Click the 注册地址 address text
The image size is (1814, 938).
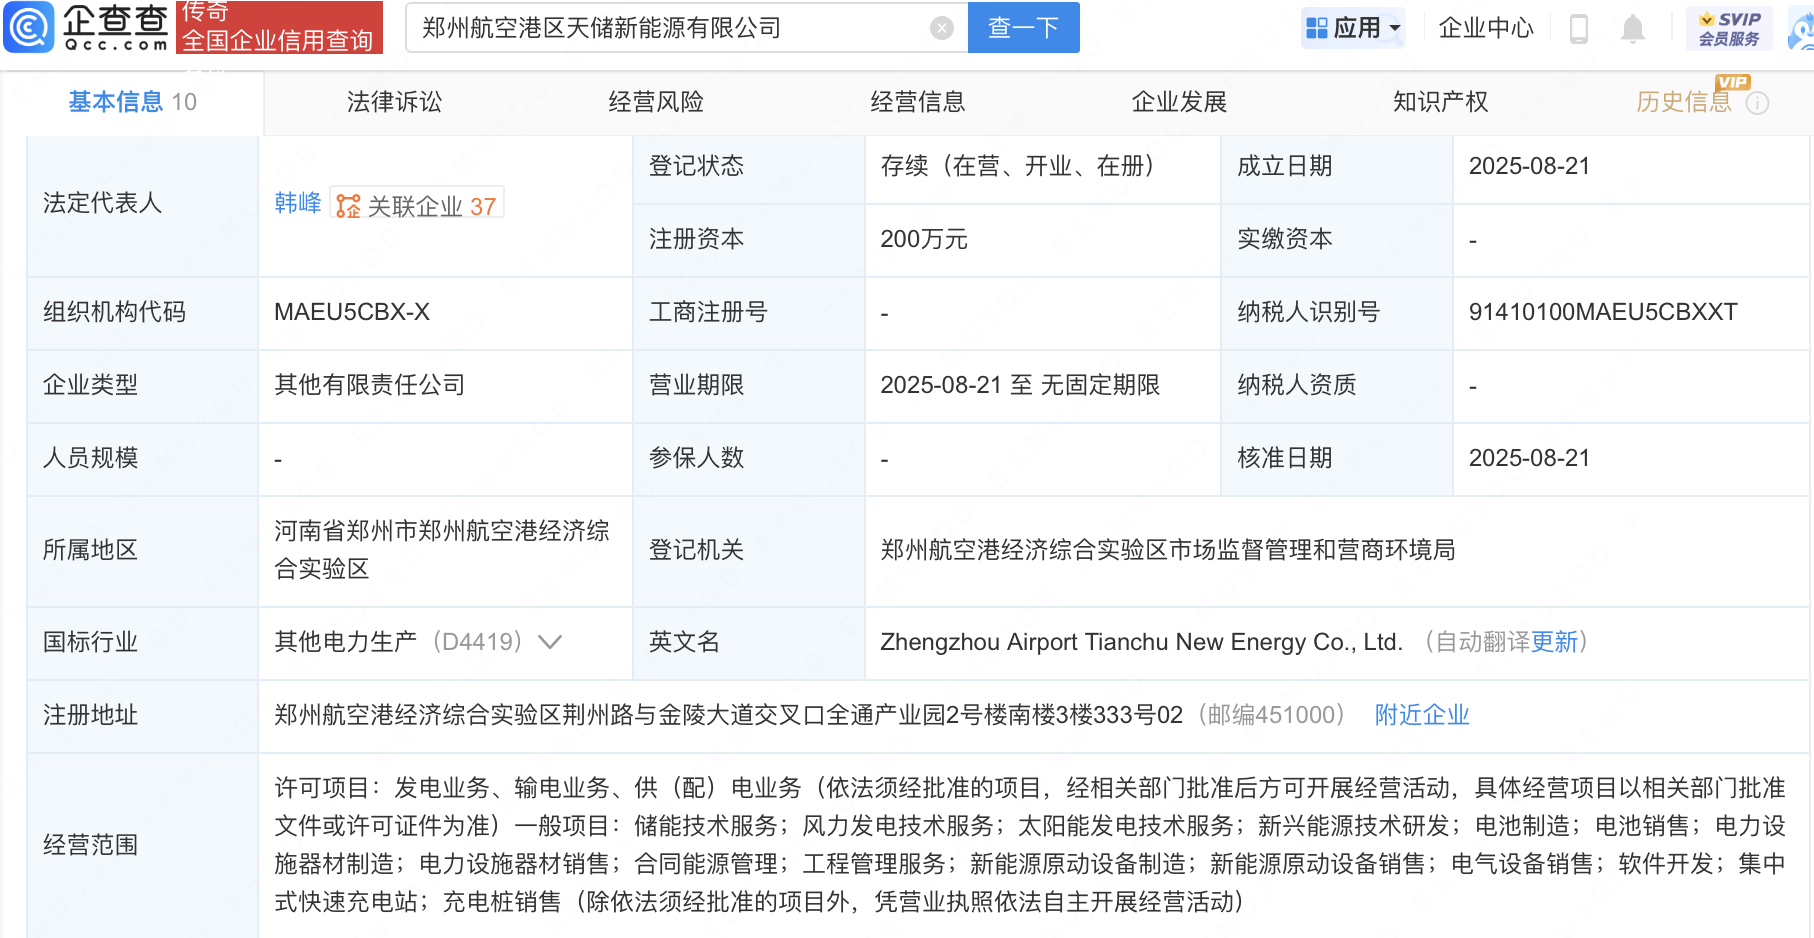[x=728, y=715]
